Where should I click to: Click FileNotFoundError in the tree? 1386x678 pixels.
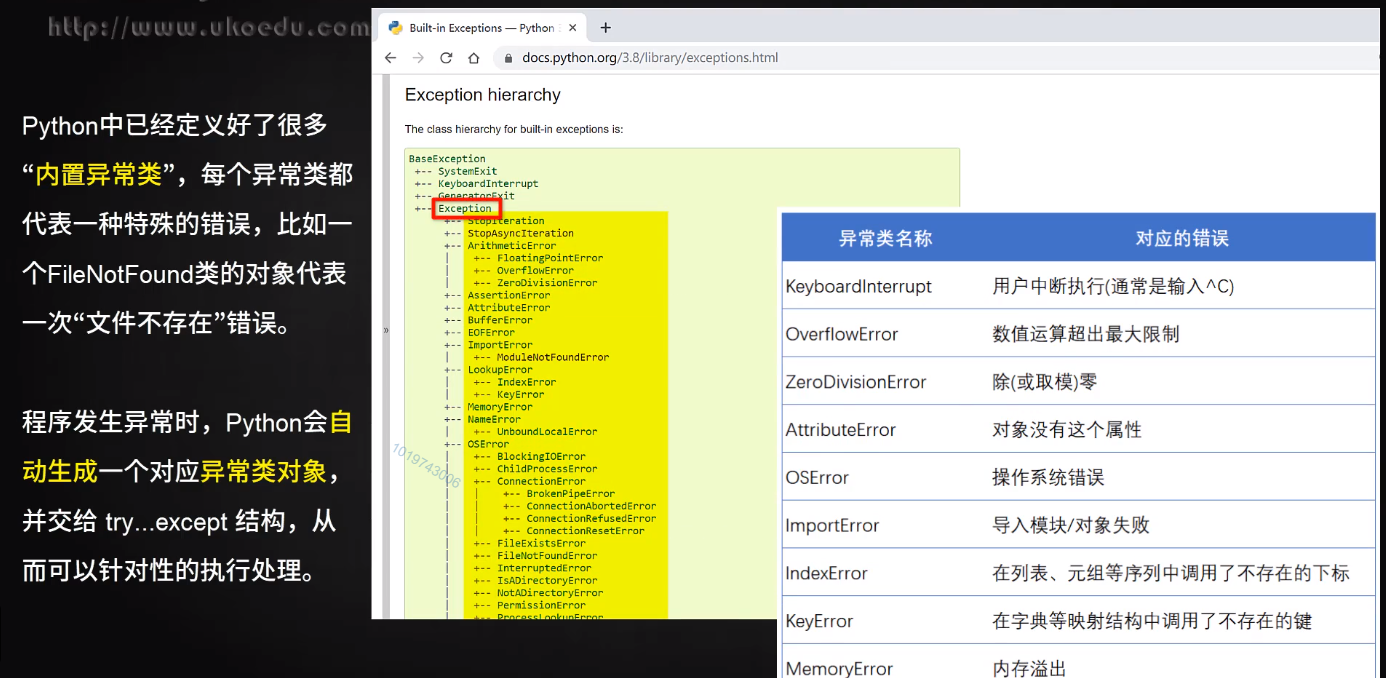(547, 556)
